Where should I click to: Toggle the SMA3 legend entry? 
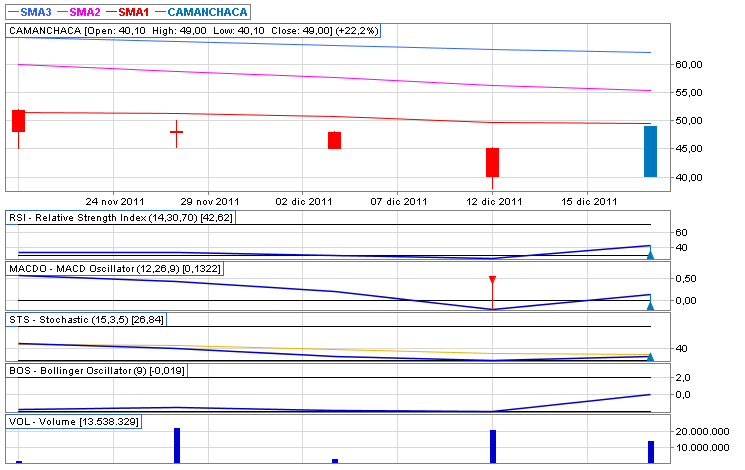[29, 10]
